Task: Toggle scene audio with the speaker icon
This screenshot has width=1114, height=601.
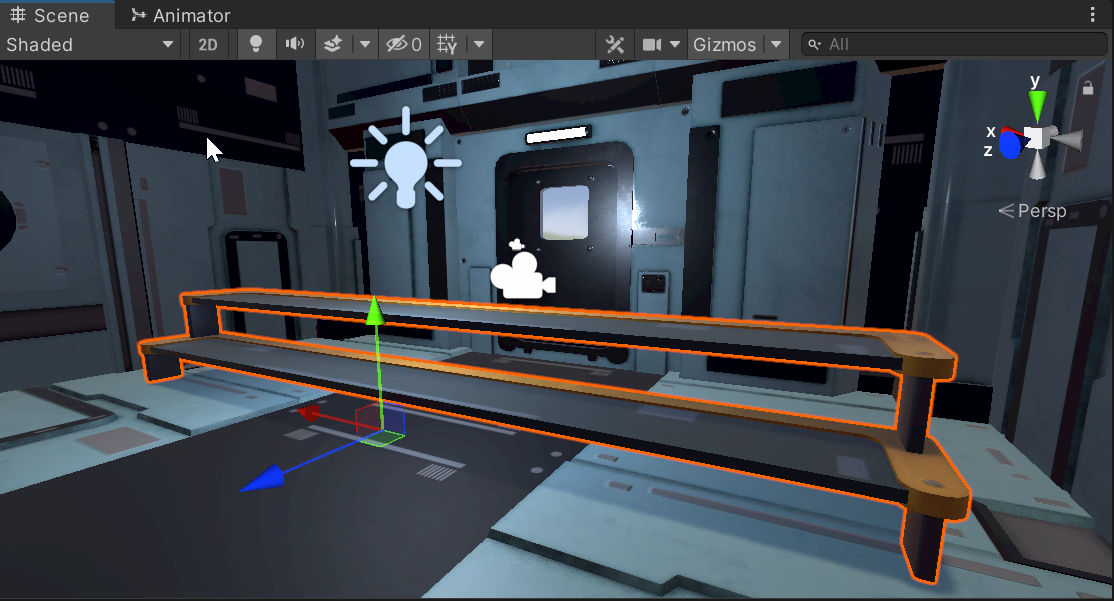Action: 294,44
